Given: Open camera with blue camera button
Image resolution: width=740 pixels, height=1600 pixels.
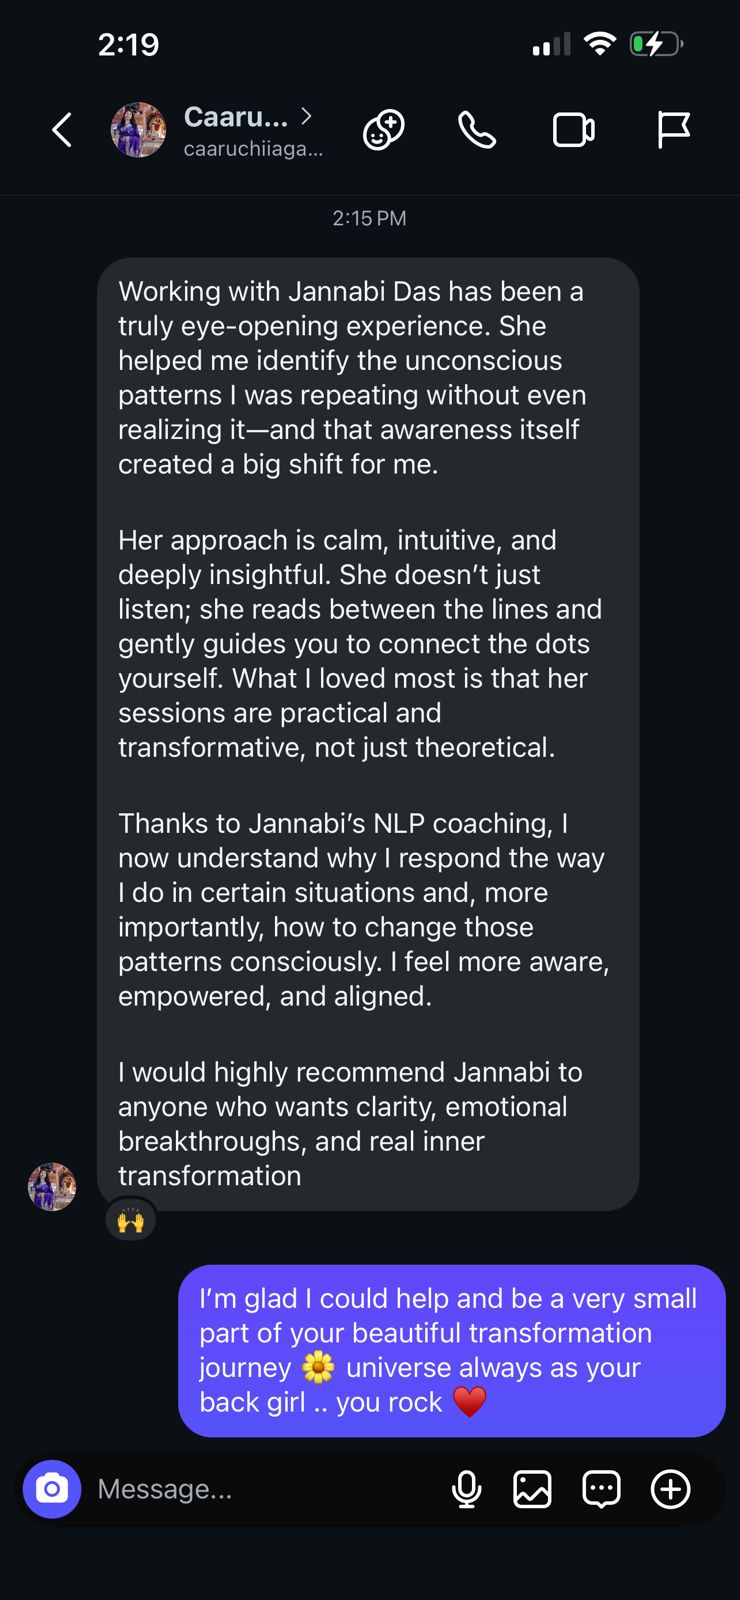Looking at the screenshot, I should [x=52, y=1489].
